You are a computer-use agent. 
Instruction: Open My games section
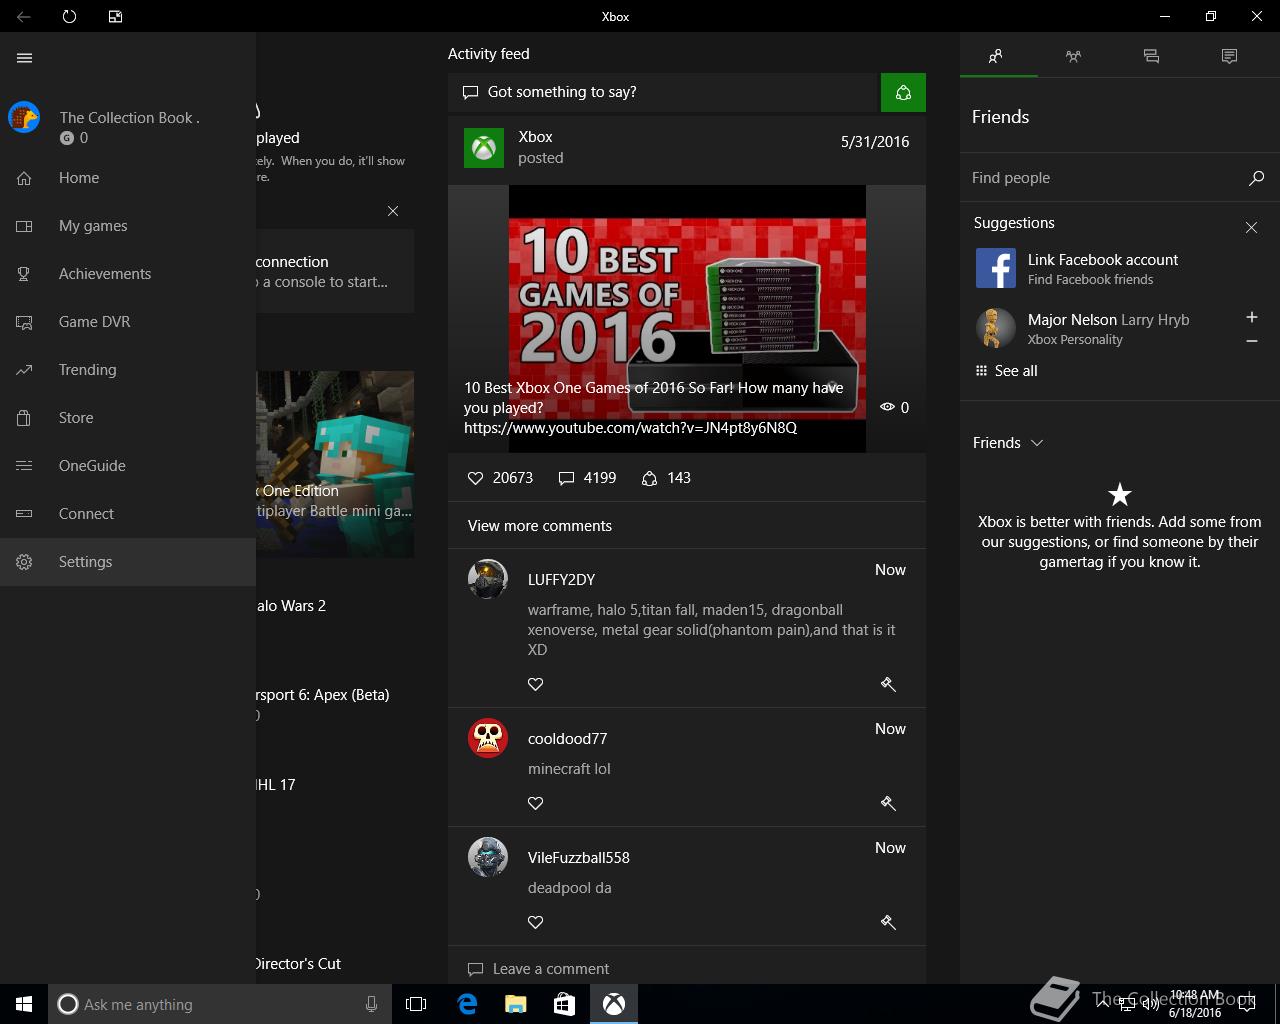[x=128, y=226]
